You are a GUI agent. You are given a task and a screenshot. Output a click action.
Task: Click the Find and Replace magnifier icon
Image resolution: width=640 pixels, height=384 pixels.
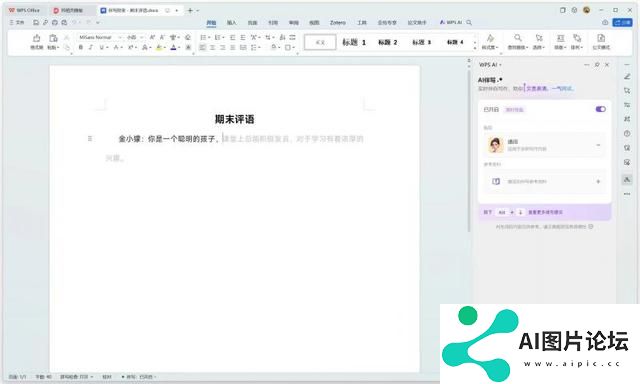pyautogui.click(x=518, y=38)
